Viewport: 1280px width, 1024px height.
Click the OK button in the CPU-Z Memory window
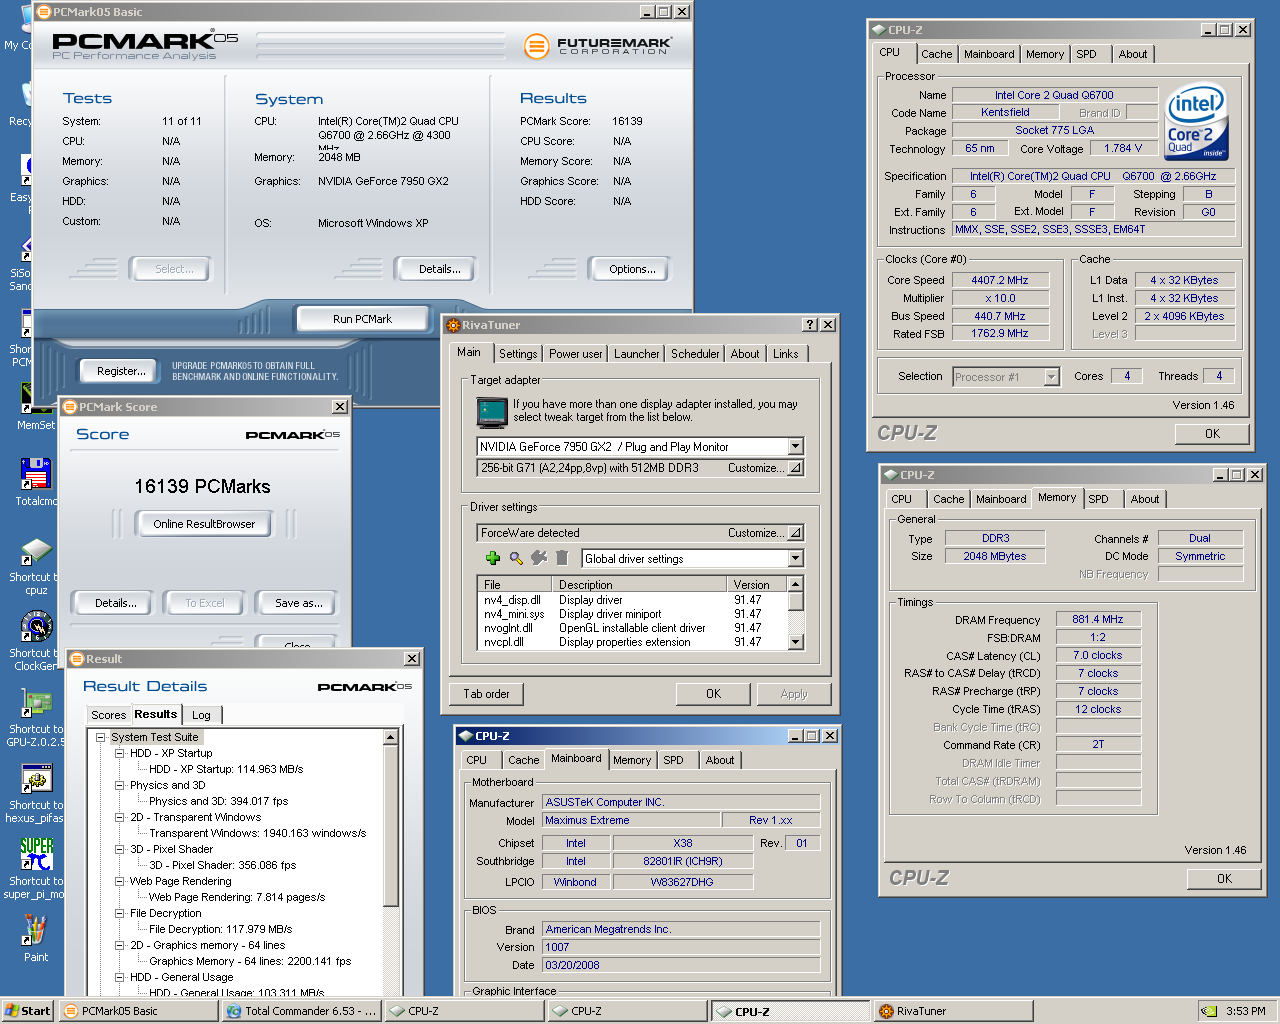tap(1224, 879)
